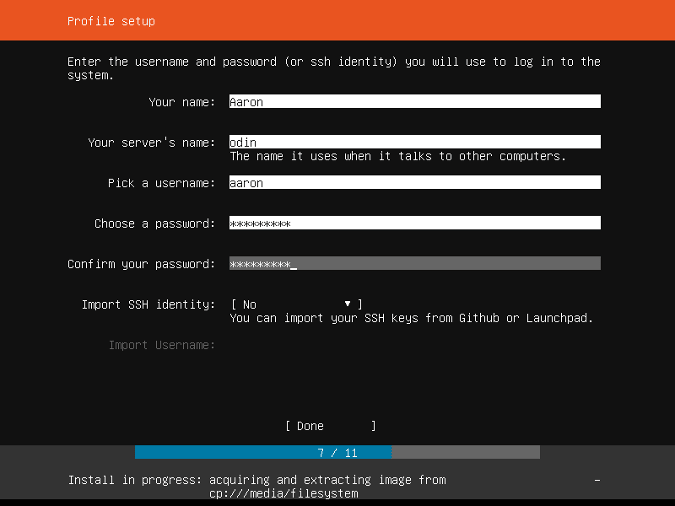Click the 'Pick a username:' label
This screenshot has height=506, width=675.
tap(161, 183)
